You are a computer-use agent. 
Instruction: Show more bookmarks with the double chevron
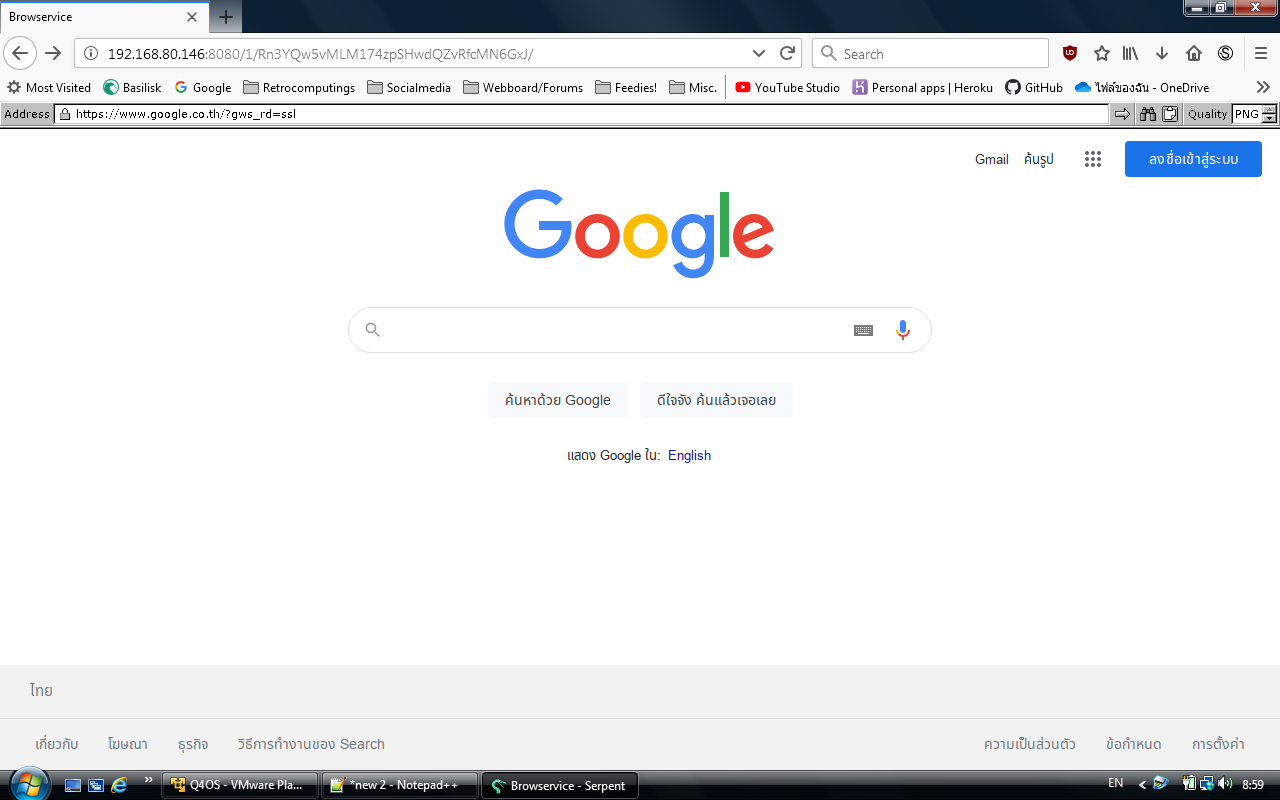pyautogui.click(x=1263, y=87)
